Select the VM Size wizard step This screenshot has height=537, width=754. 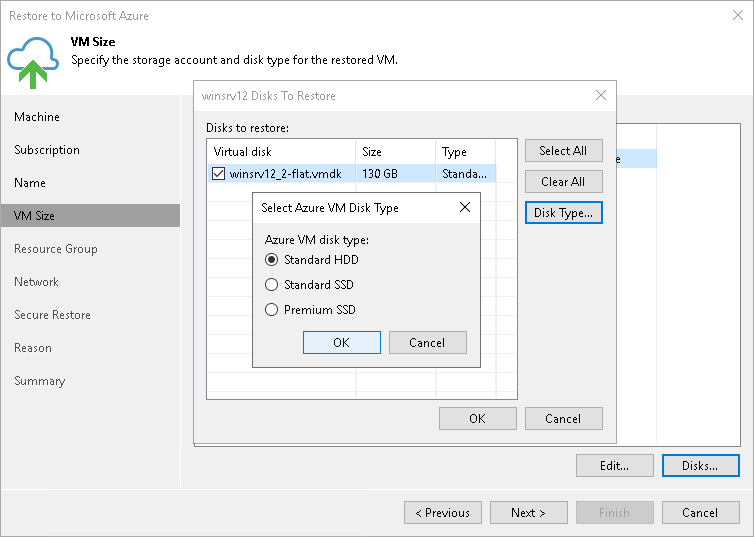click(90, 215)
